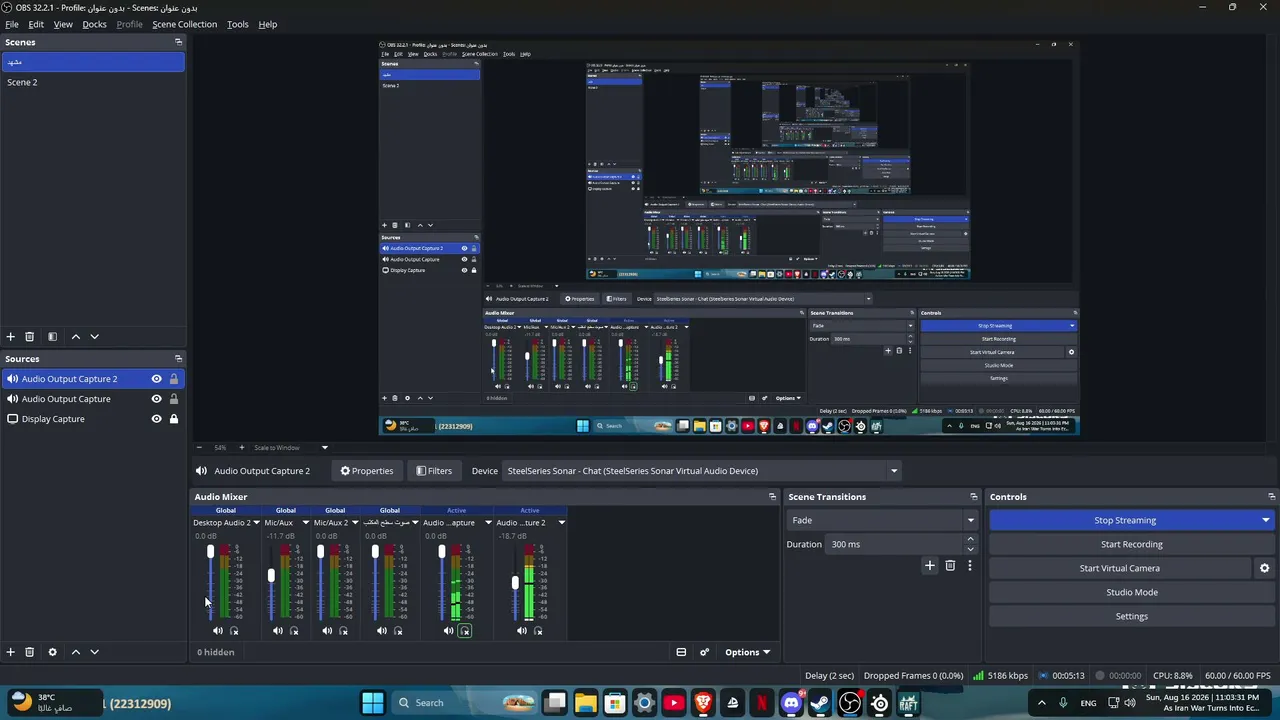Move selected scene up
This screenshot has height=720, width=1280.
coord(76,337)
